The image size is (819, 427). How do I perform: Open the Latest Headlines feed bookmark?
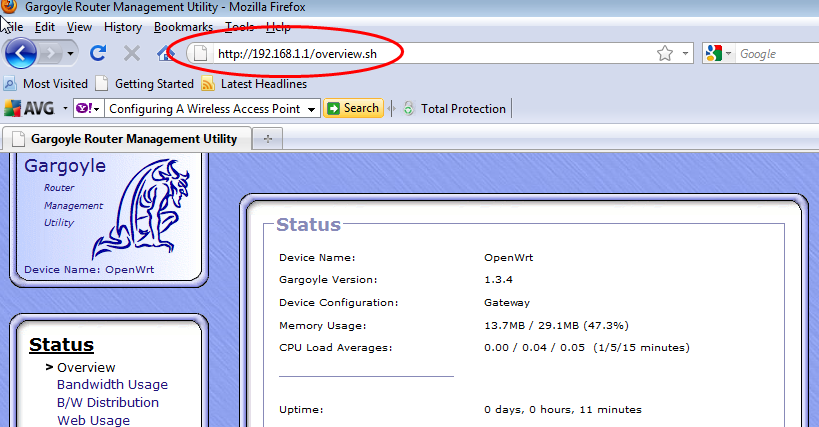[x=254, y=84]
